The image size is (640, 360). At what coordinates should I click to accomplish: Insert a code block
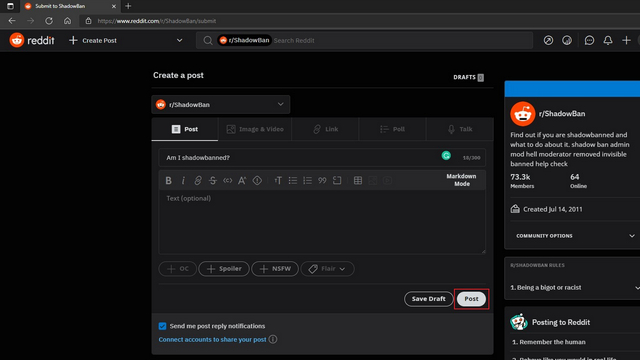337,180
